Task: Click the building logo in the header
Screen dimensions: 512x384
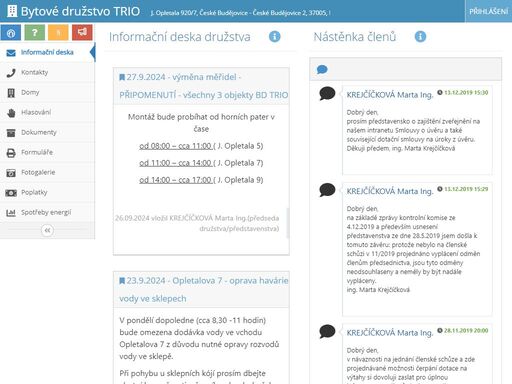Action: point(12,11)
